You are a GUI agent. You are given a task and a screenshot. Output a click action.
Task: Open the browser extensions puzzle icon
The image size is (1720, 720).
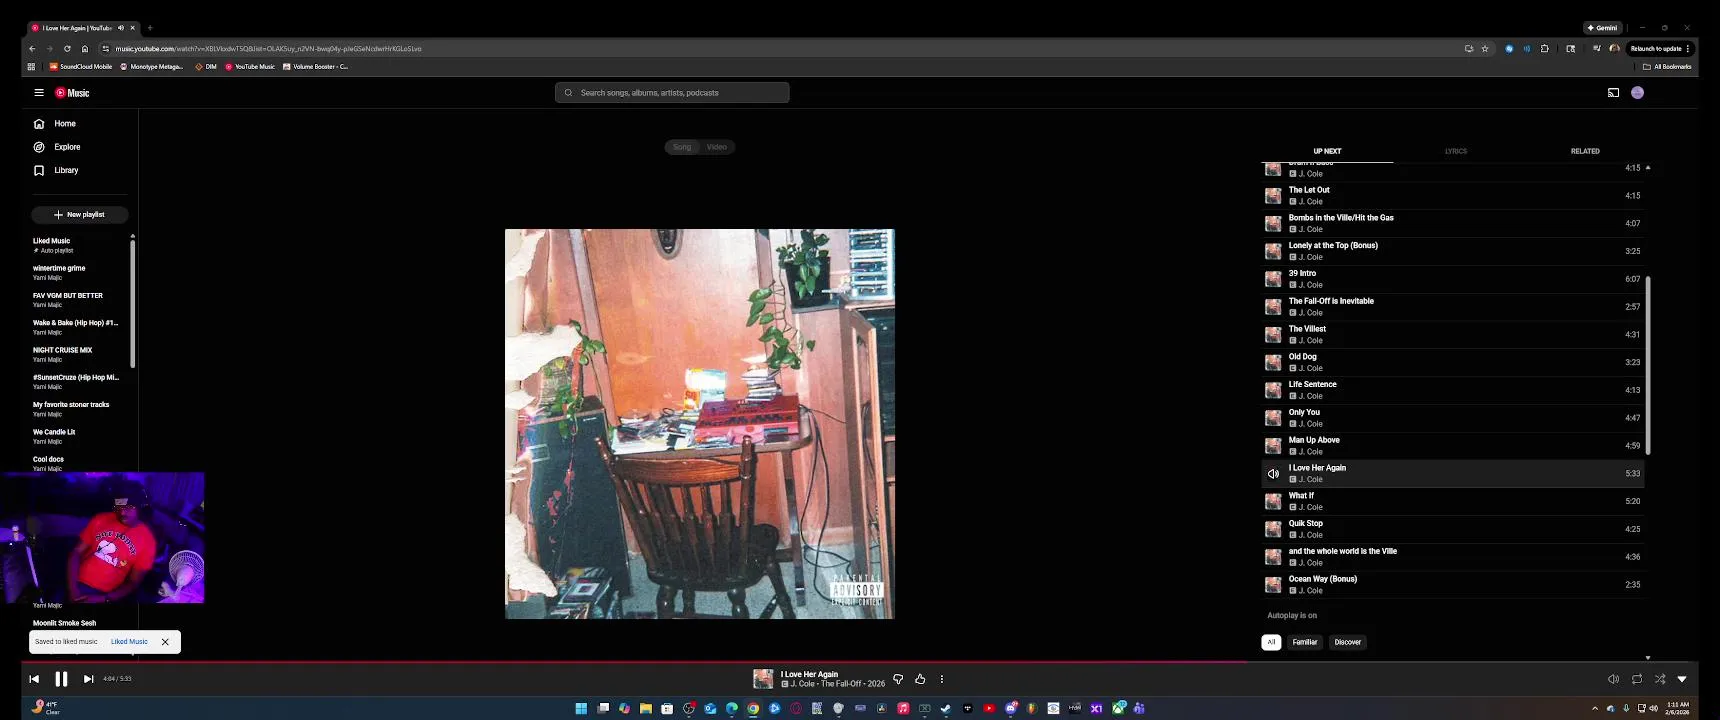click(x=1545, y=48)
